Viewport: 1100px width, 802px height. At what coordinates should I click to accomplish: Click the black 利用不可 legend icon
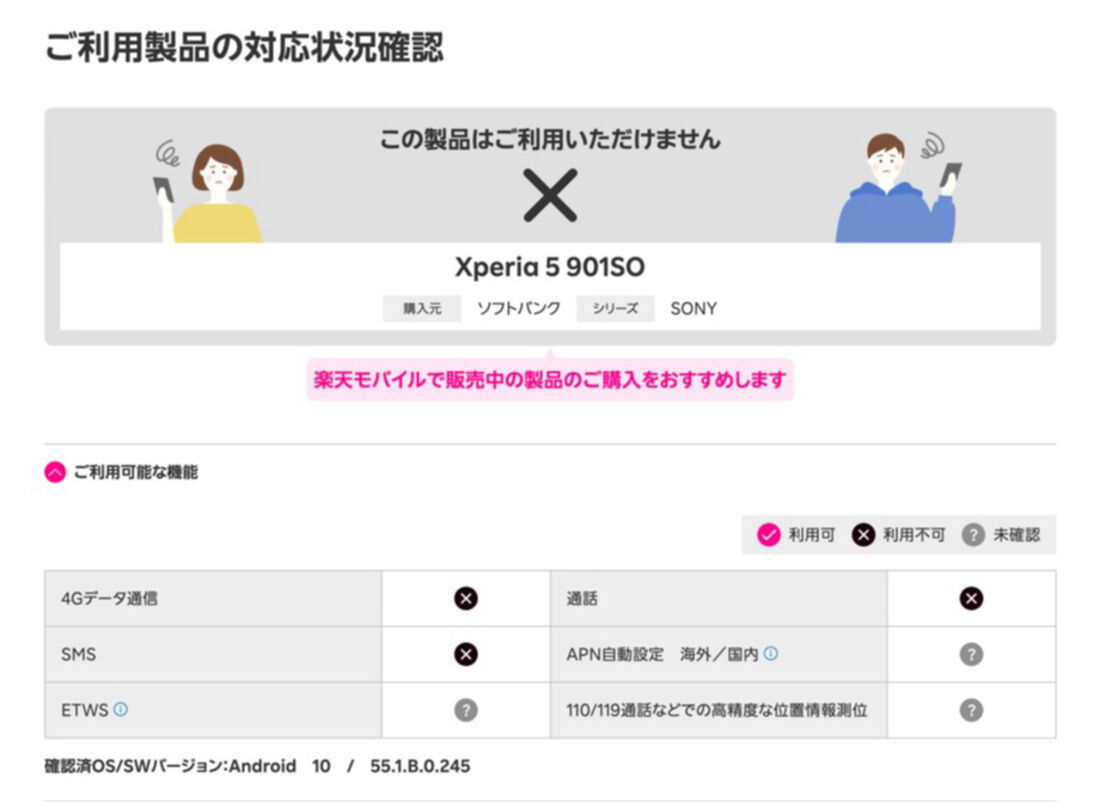[x=863, y=535]
